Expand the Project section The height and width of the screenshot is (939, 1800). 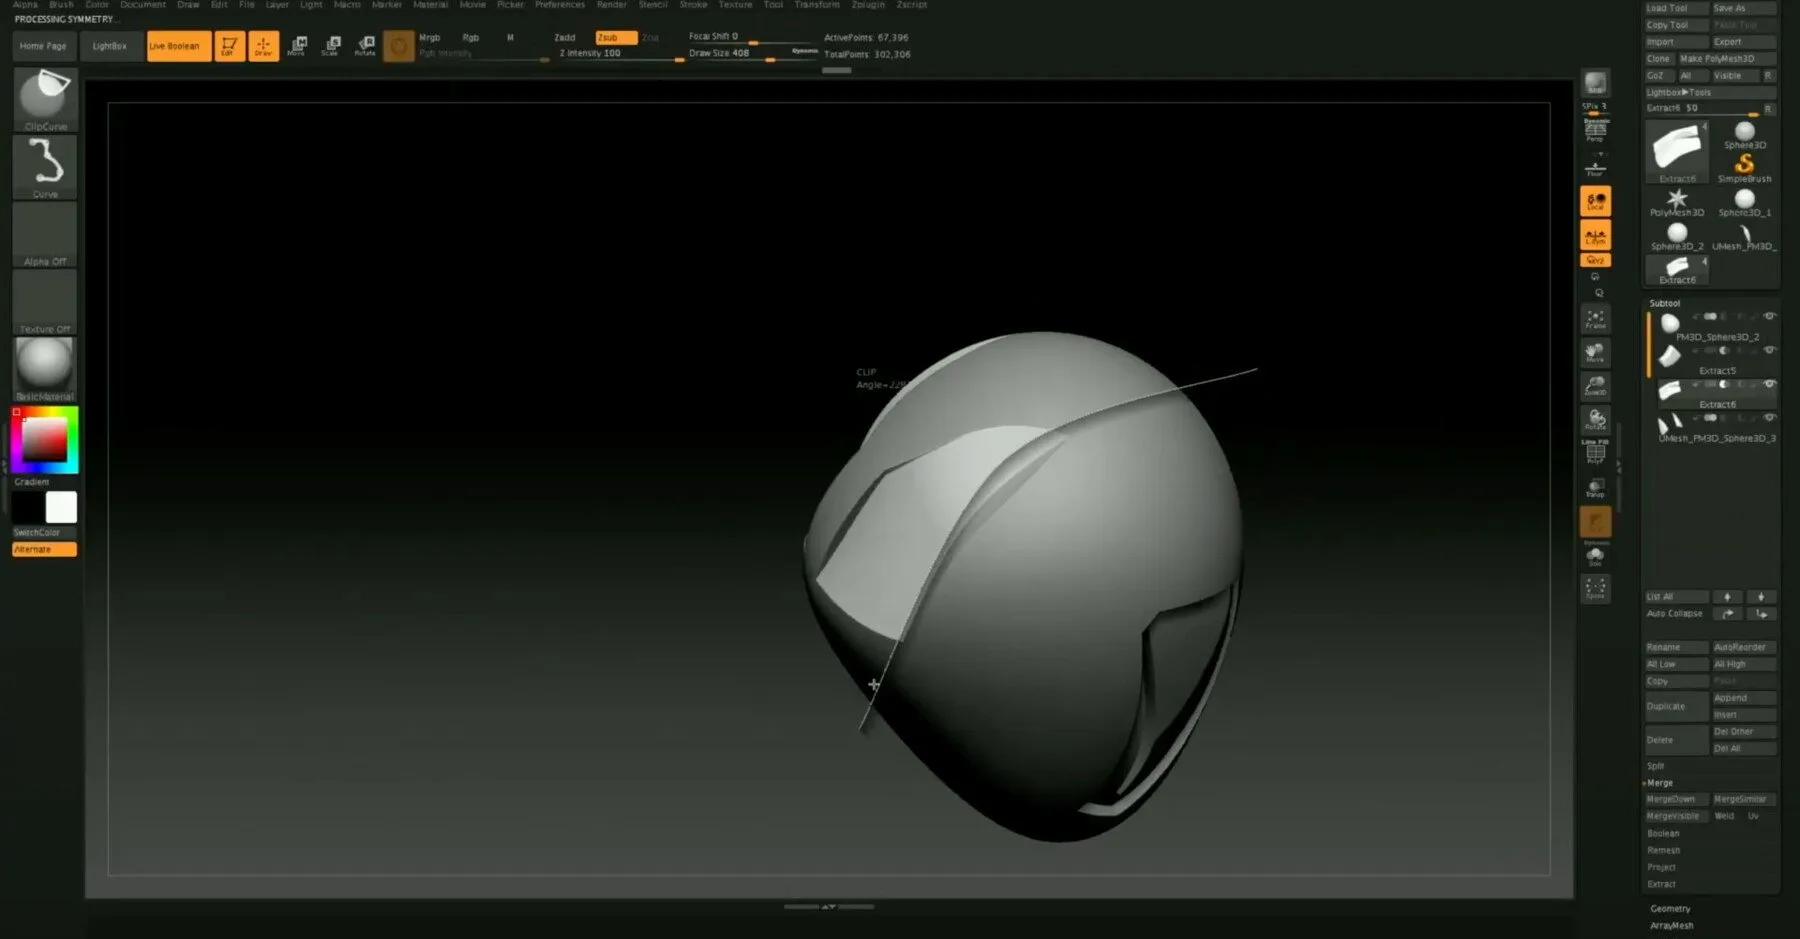[1661, 868]
